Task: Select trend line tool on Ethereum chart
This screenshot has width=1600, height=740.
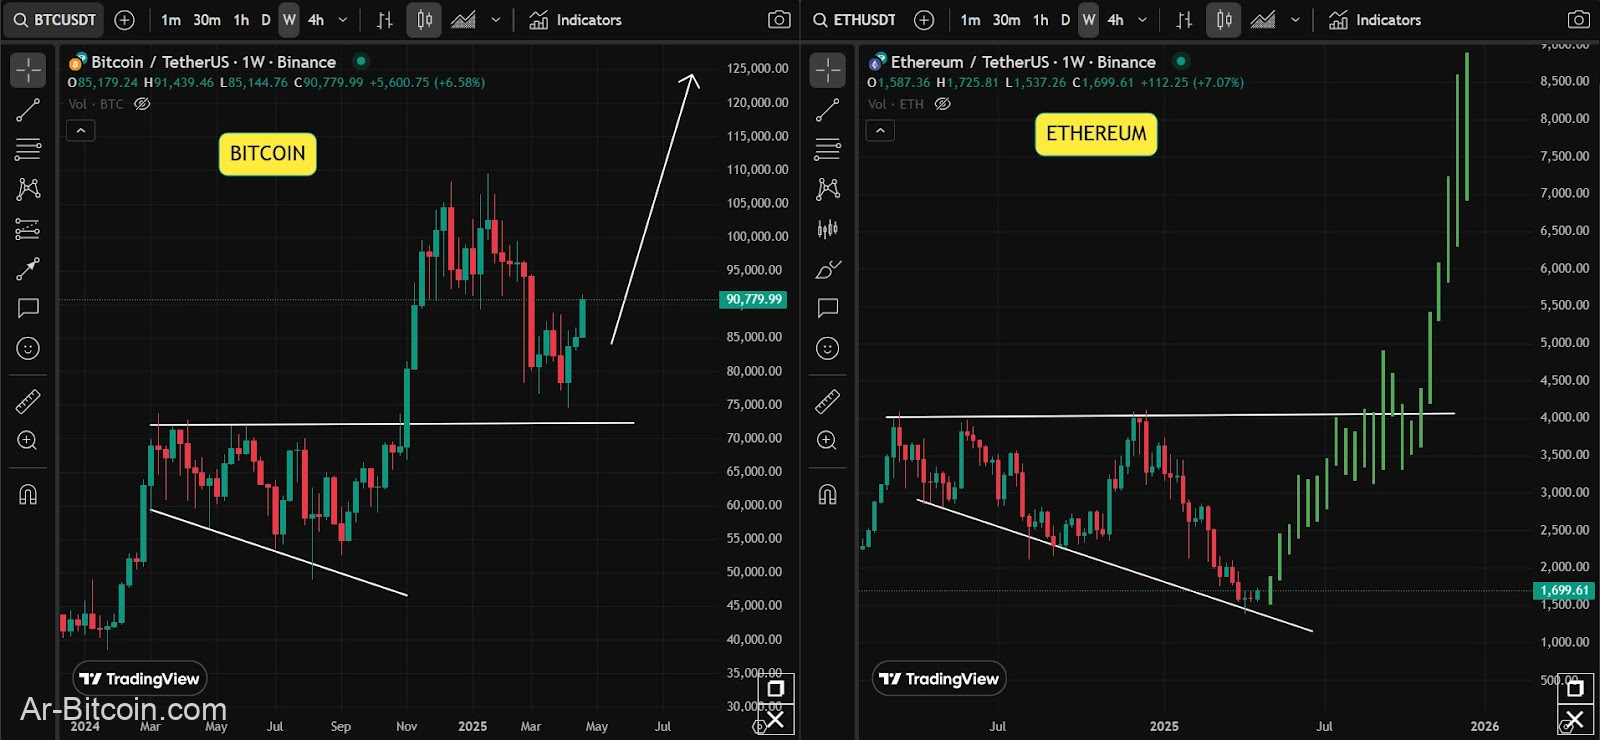Action: tap(828, 110)
